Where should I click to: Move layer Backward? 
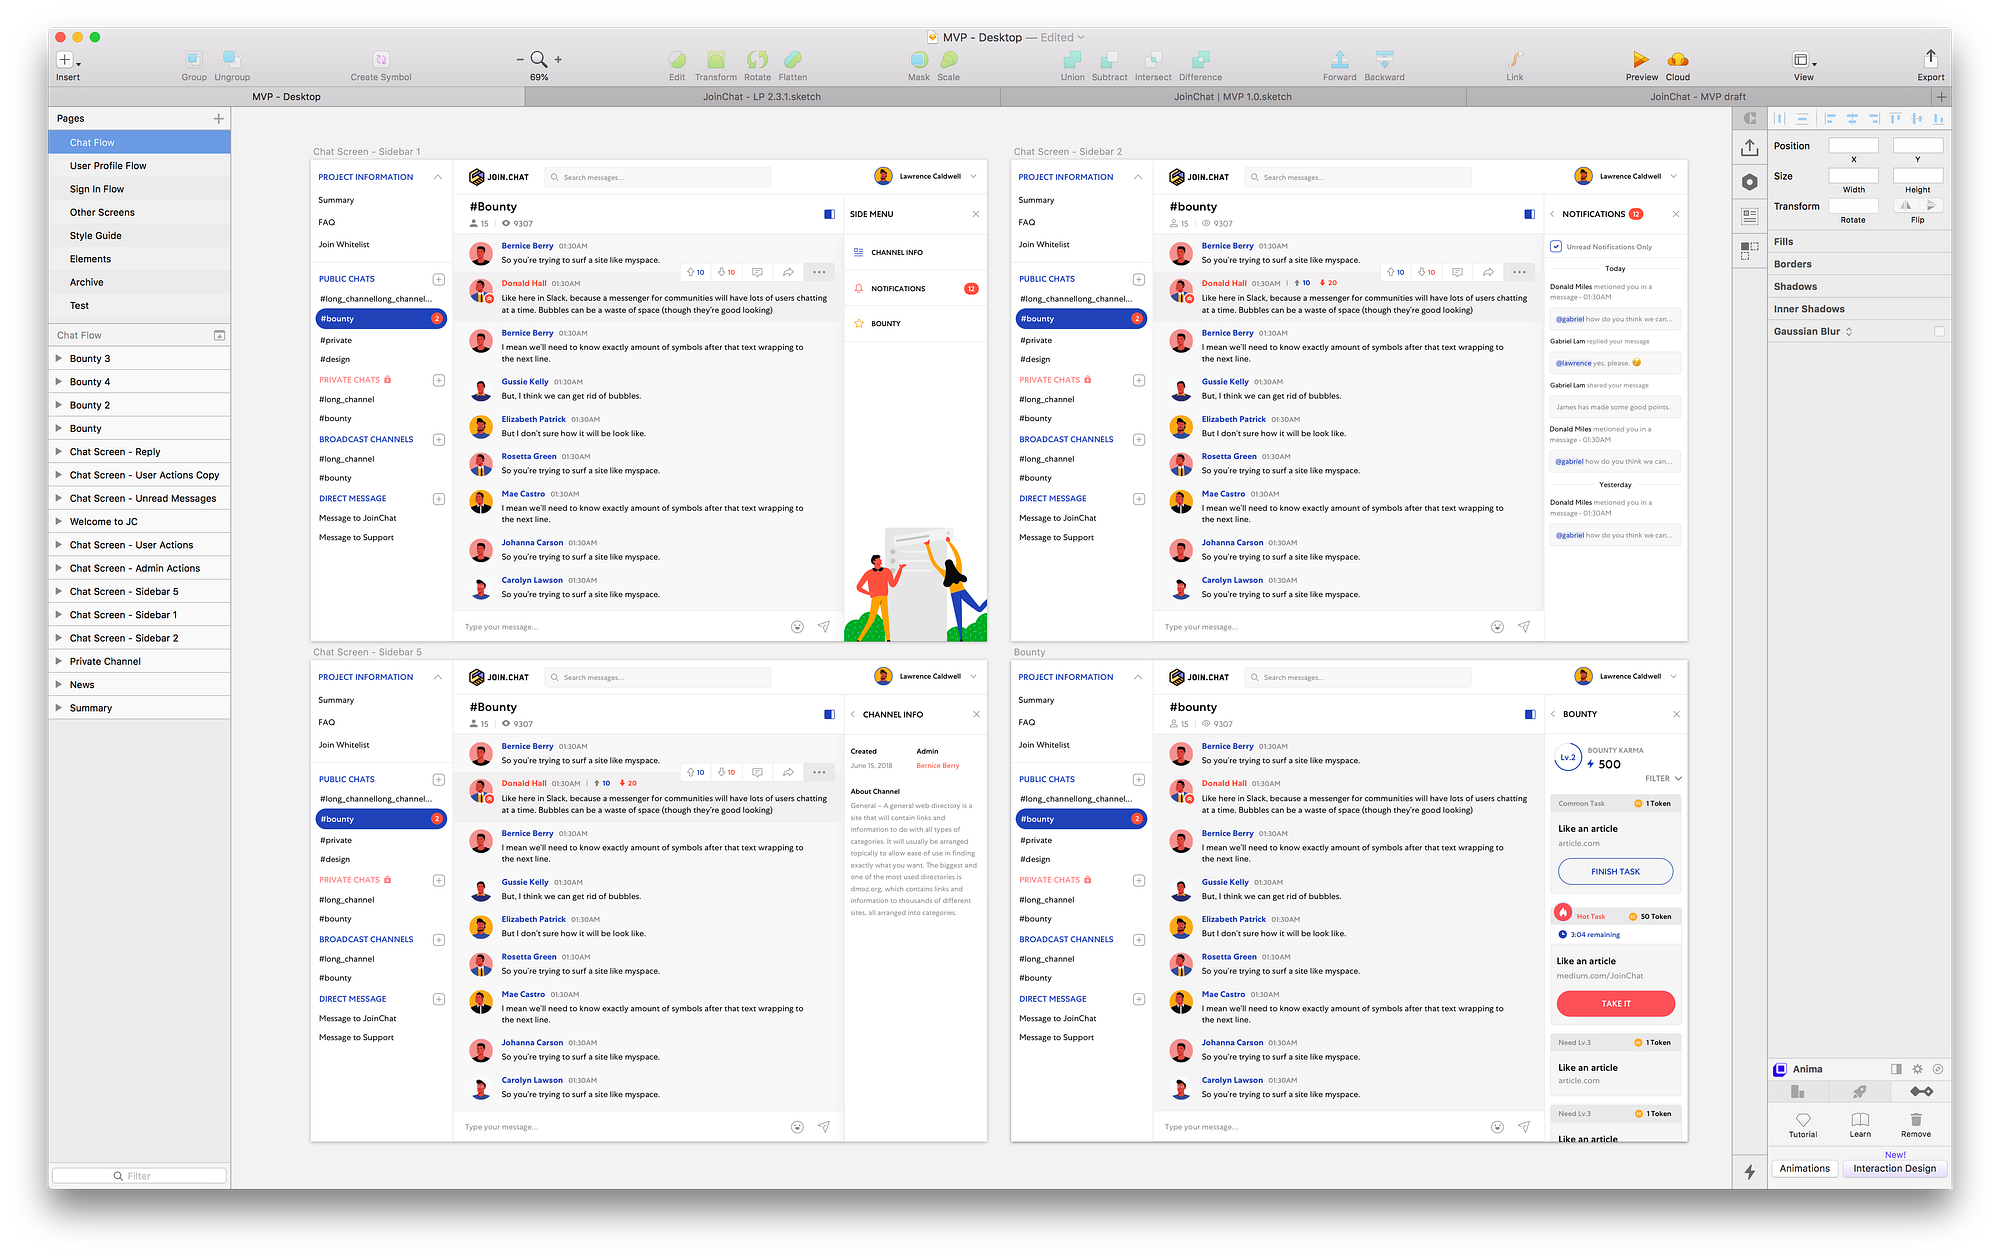(1384, 60)
